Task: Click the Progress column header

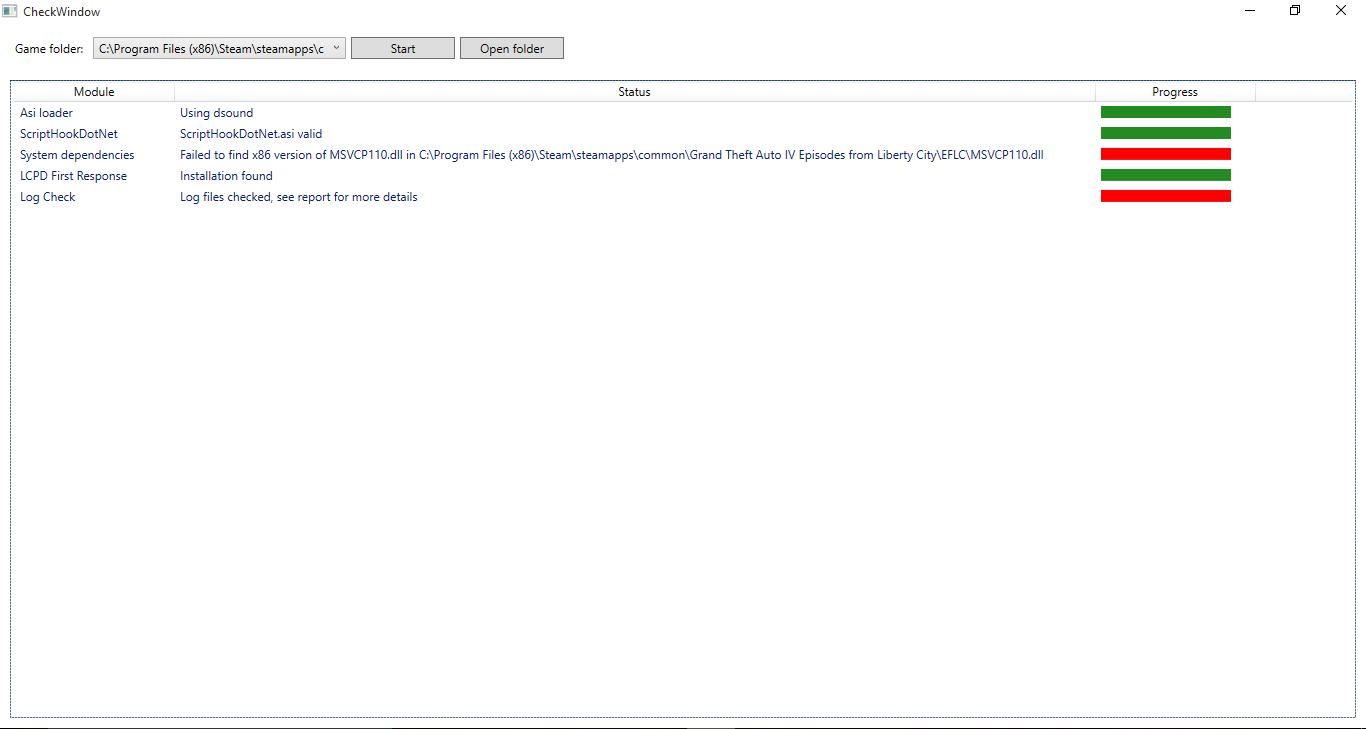Action: pos(1175,92)
